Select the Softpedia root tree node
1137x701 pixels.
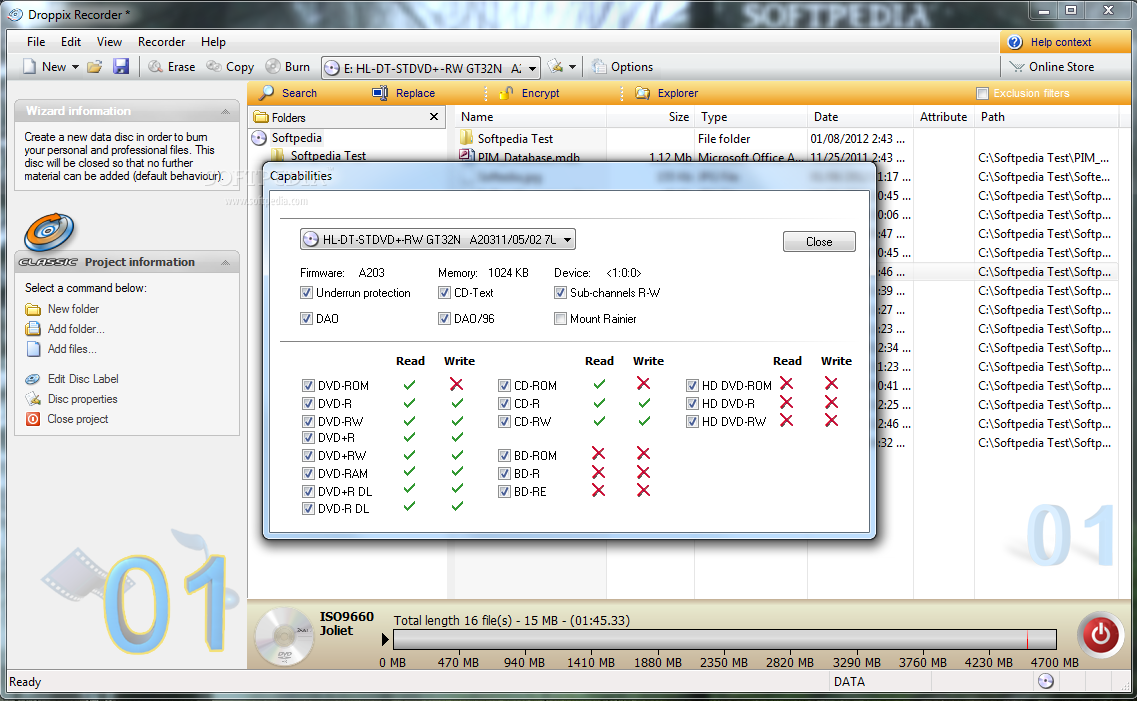click(x=297, y=138)
